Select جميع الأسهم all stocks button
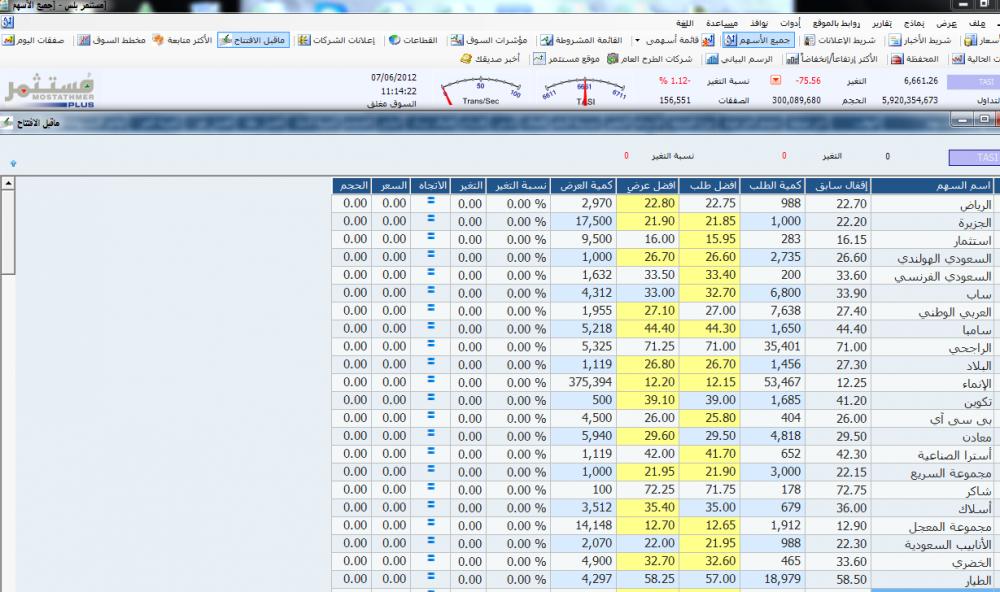Screen dimensions: 1000x592 coord(758,40)
